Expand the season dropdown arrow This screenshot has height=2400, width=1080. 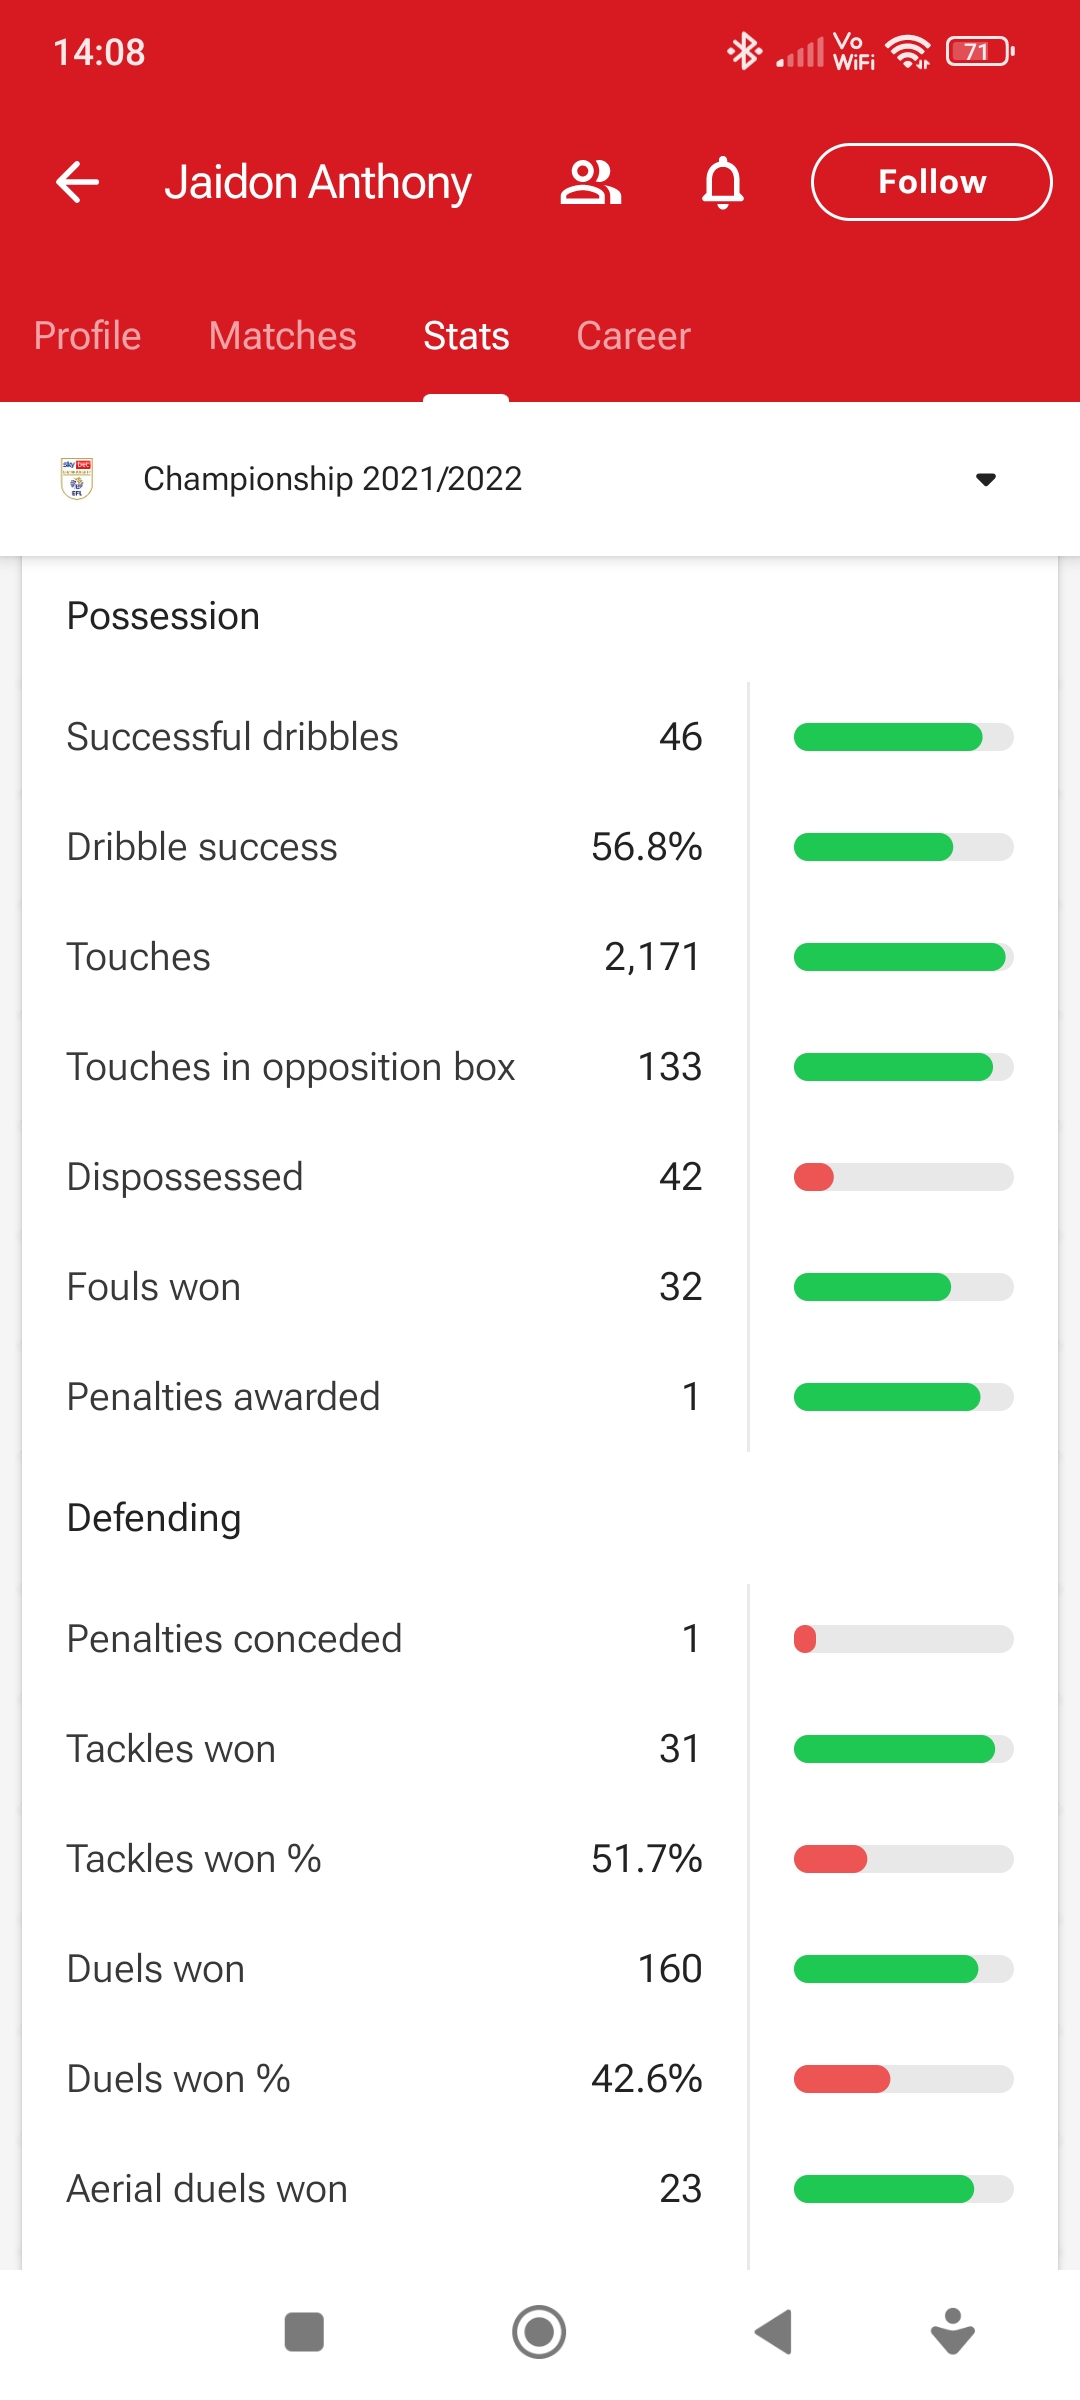tap(985, 479)
